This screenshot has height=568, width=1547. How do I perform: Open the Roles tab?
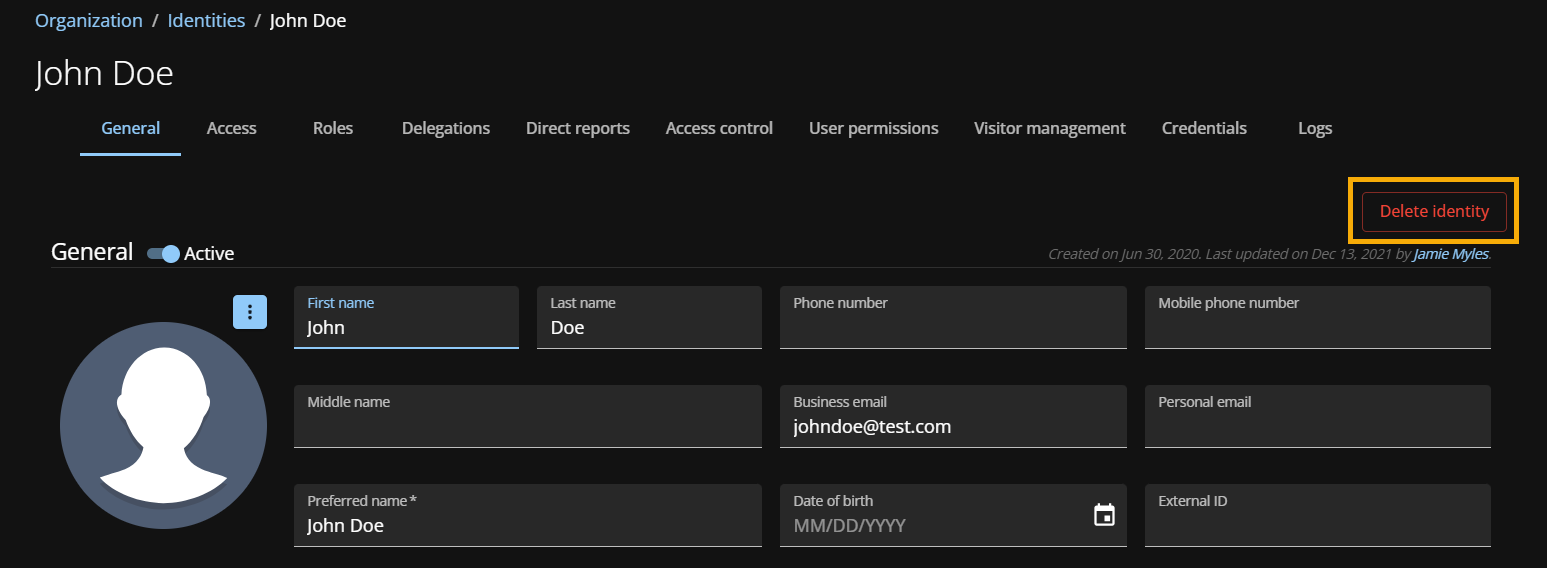333,128
